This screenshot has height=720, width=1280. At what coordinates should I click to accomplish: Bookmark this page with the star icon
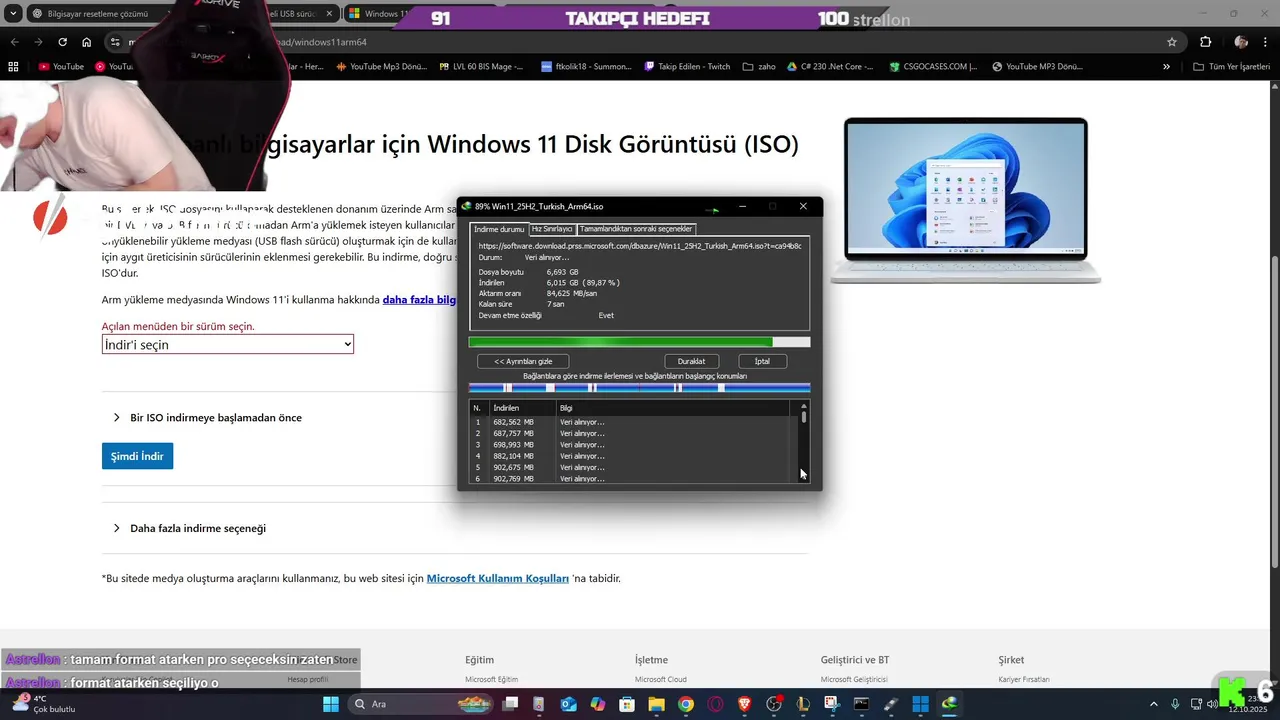click(x=1172, y=42)
